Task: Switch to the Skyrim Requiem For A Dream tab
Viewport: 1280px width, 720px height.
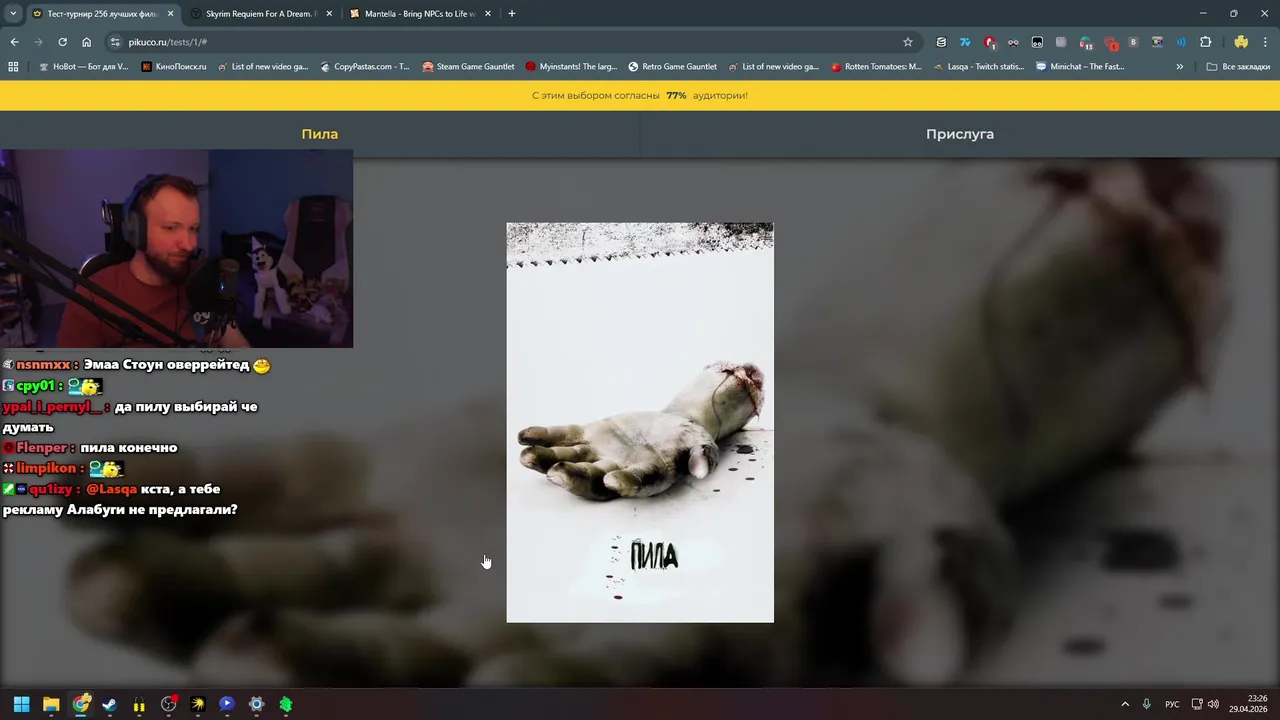Action: tap(262, 14)
